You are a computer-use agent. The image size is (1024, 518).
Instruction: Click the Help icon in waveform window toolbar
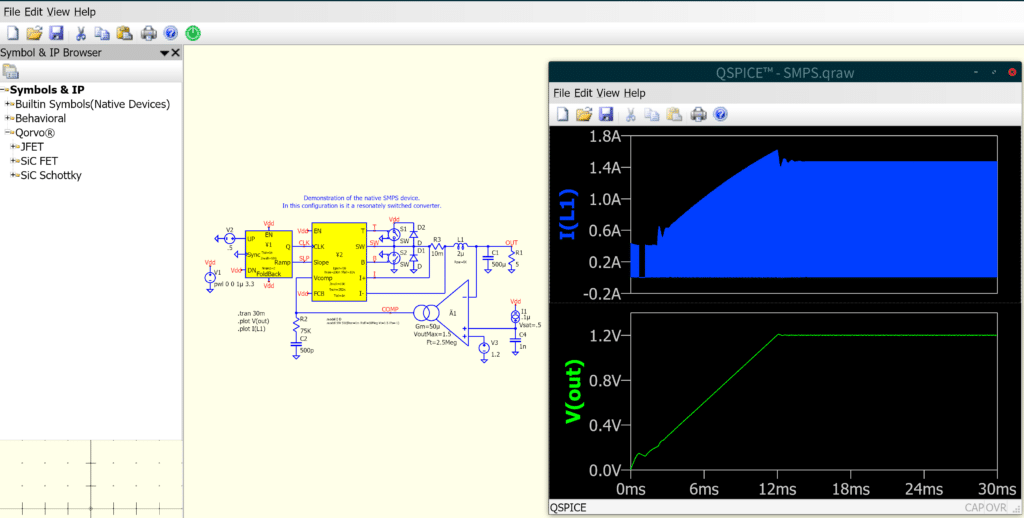click(x=720, y=114)
